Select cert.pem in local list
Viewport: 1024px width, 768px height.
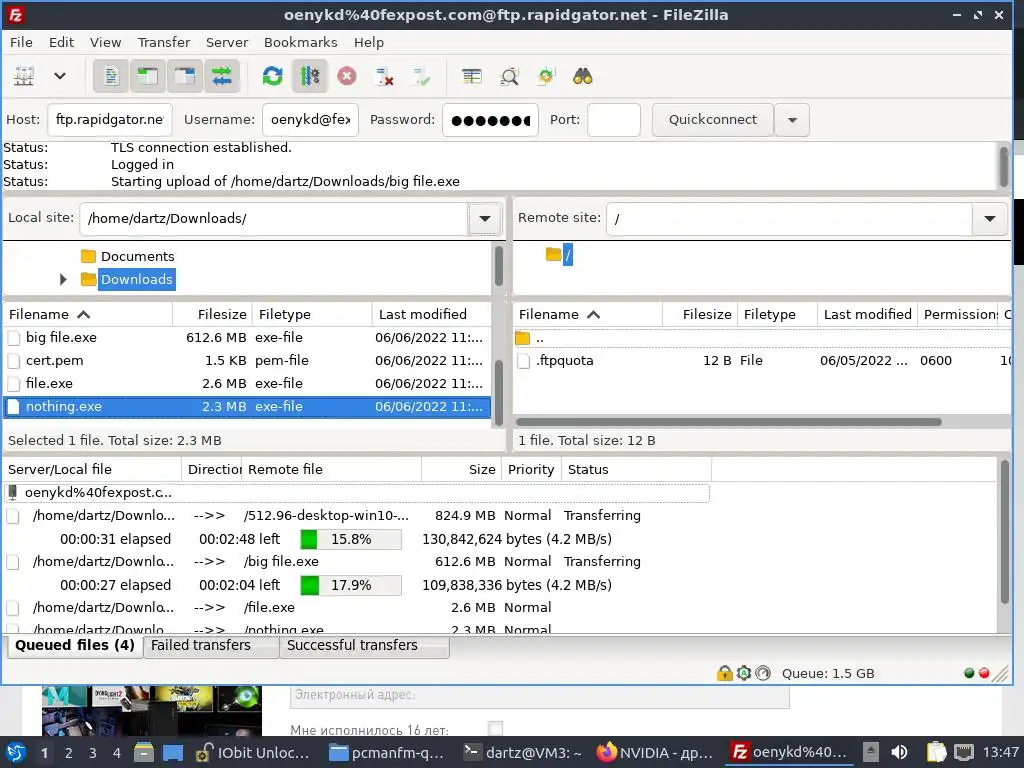(x=247, y=360)
